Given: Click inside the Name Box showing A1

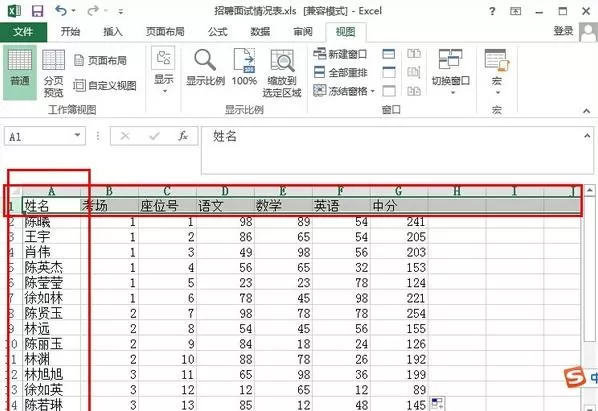Looking at the screenshot, I should [x=38, y=136].
